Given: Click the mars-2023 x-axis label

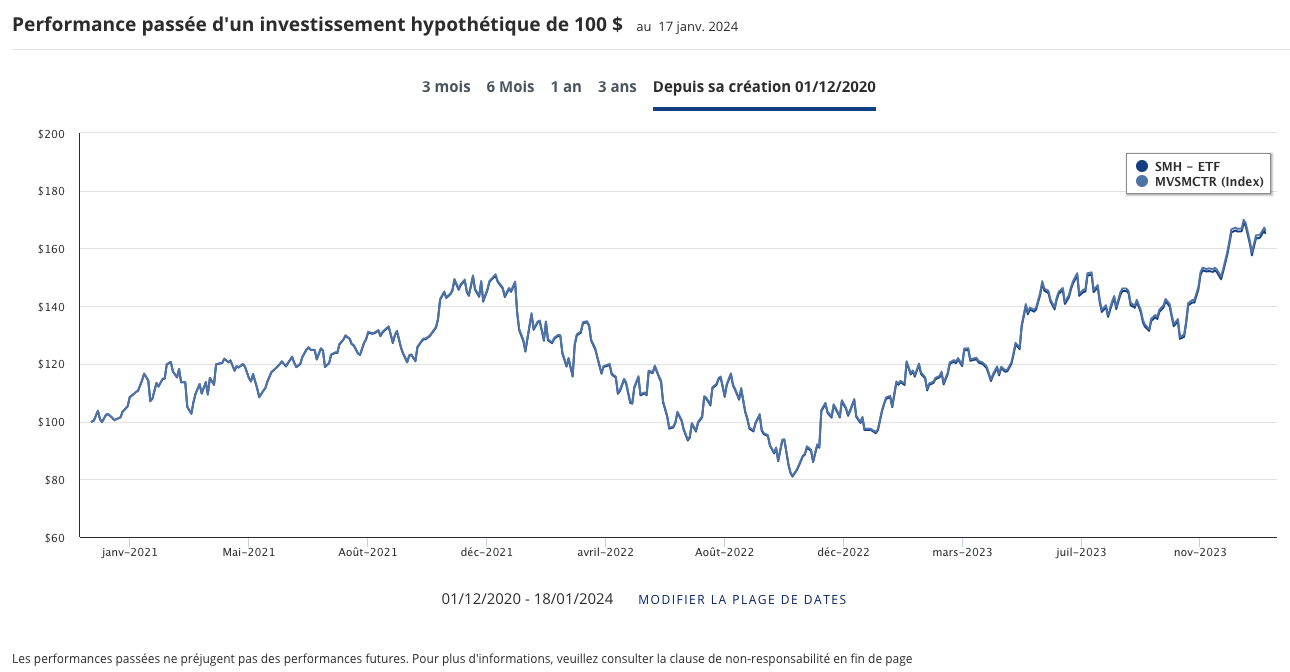Looking at the screenshot, I should 962,551.
